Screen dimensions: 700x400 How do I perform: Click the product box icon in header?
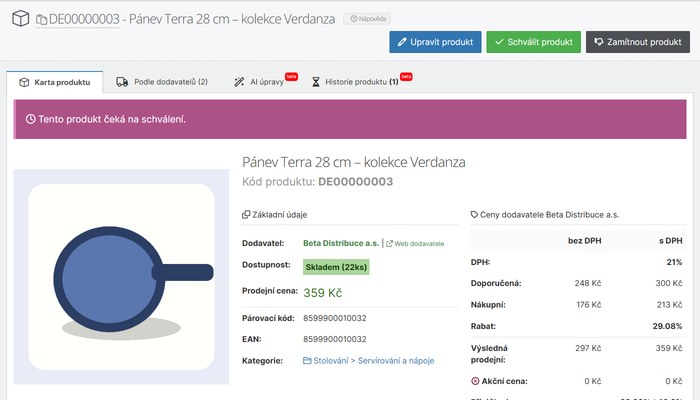(21, 18)
